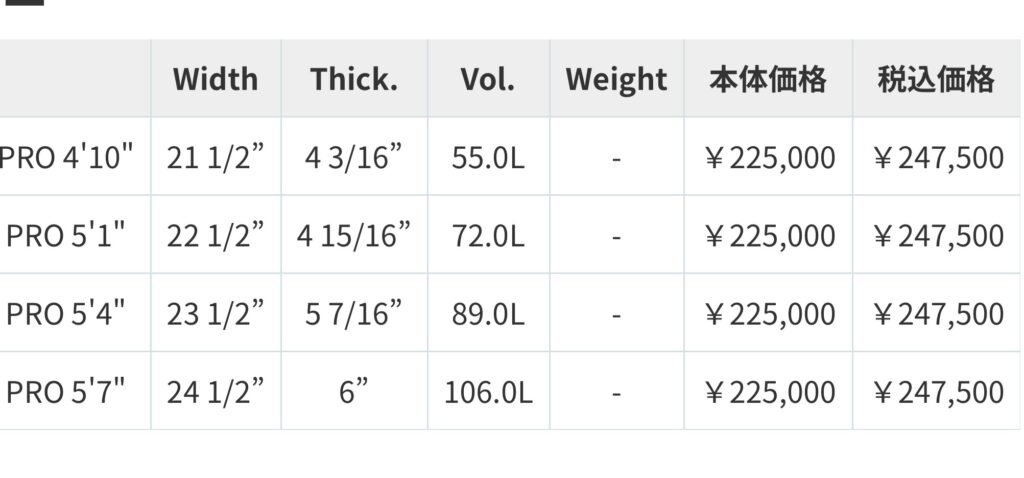Click the 4 15/16" thickness cell
This screenshot has height=478, width=1024.
(354, 236)
